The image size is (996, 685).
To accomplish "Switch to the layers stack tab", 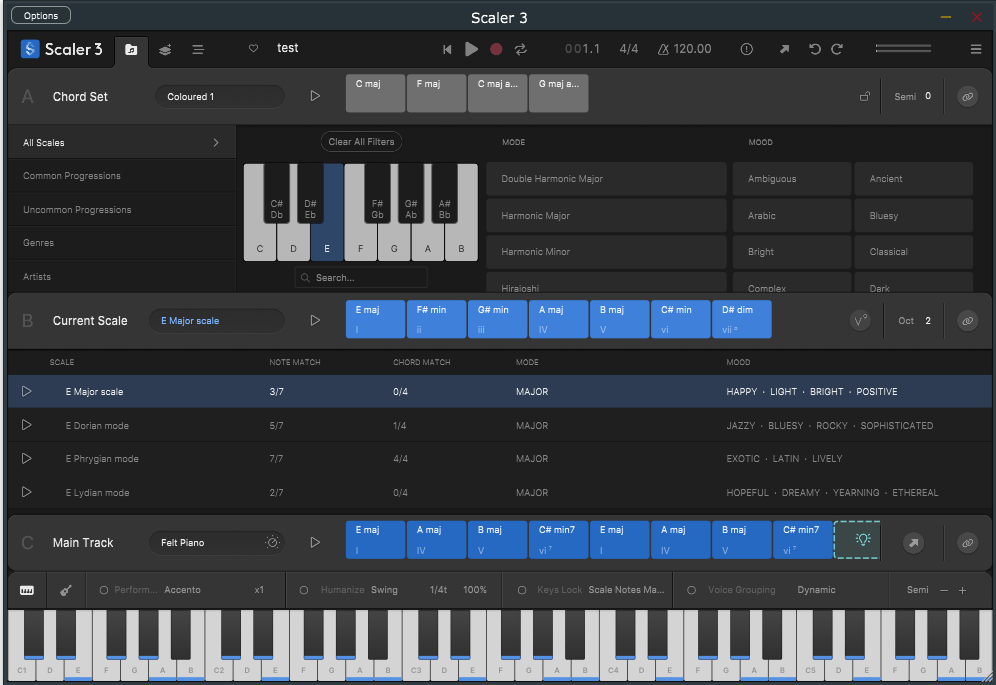I will point(165,50).
